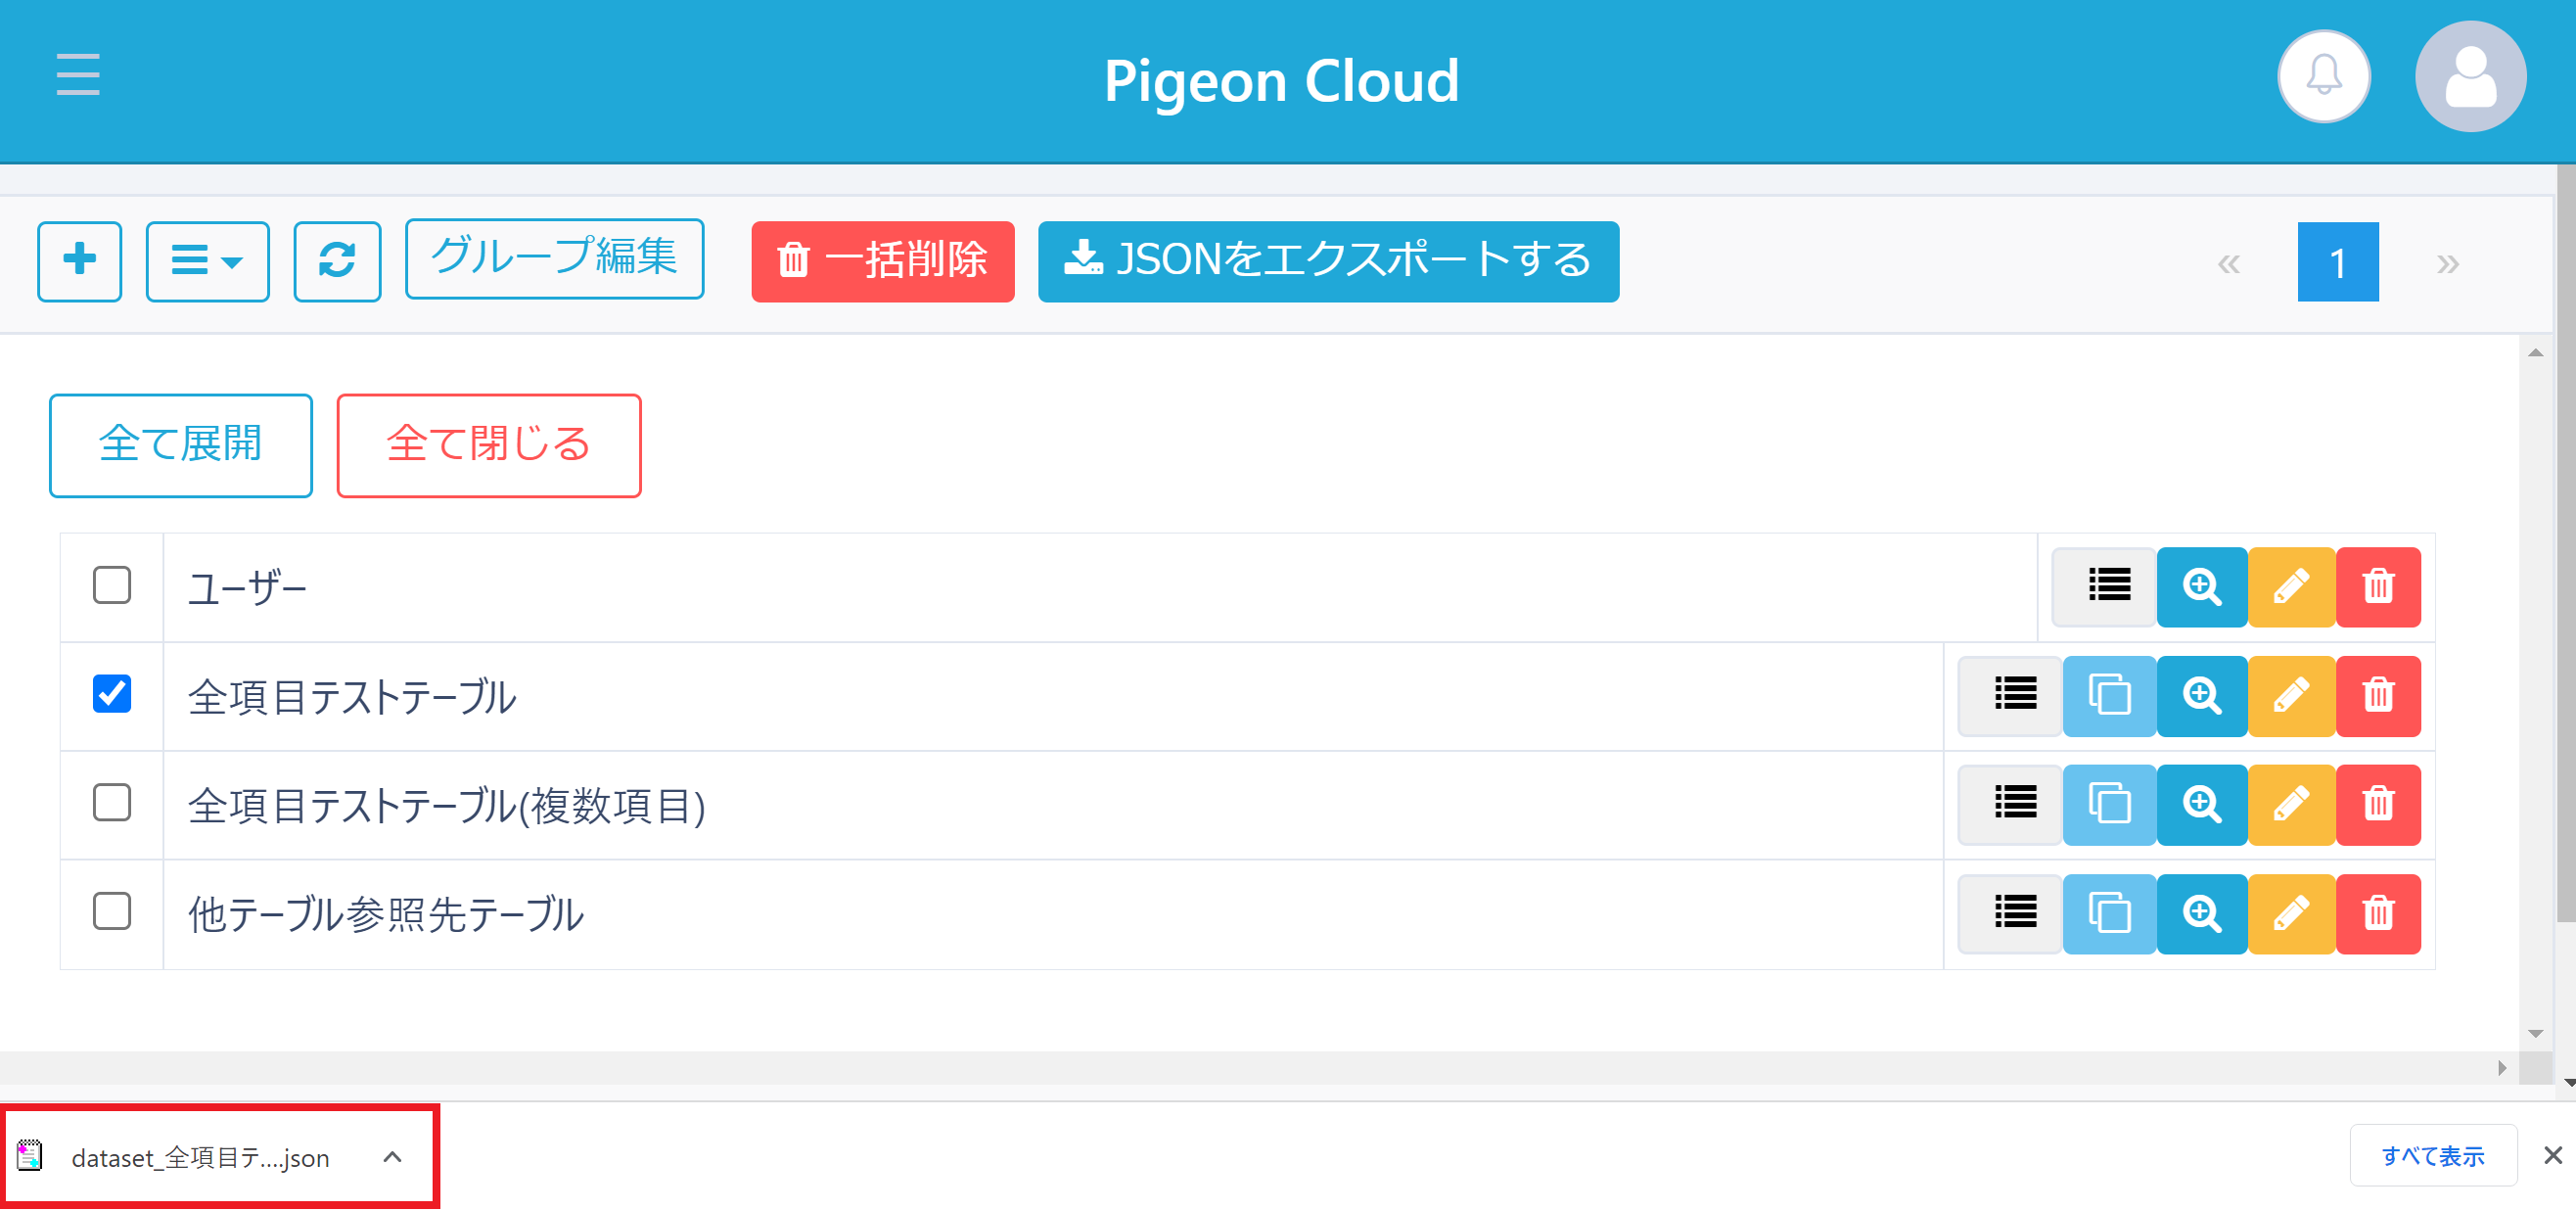Go to page 1 in pagination

click(2337, 262)
